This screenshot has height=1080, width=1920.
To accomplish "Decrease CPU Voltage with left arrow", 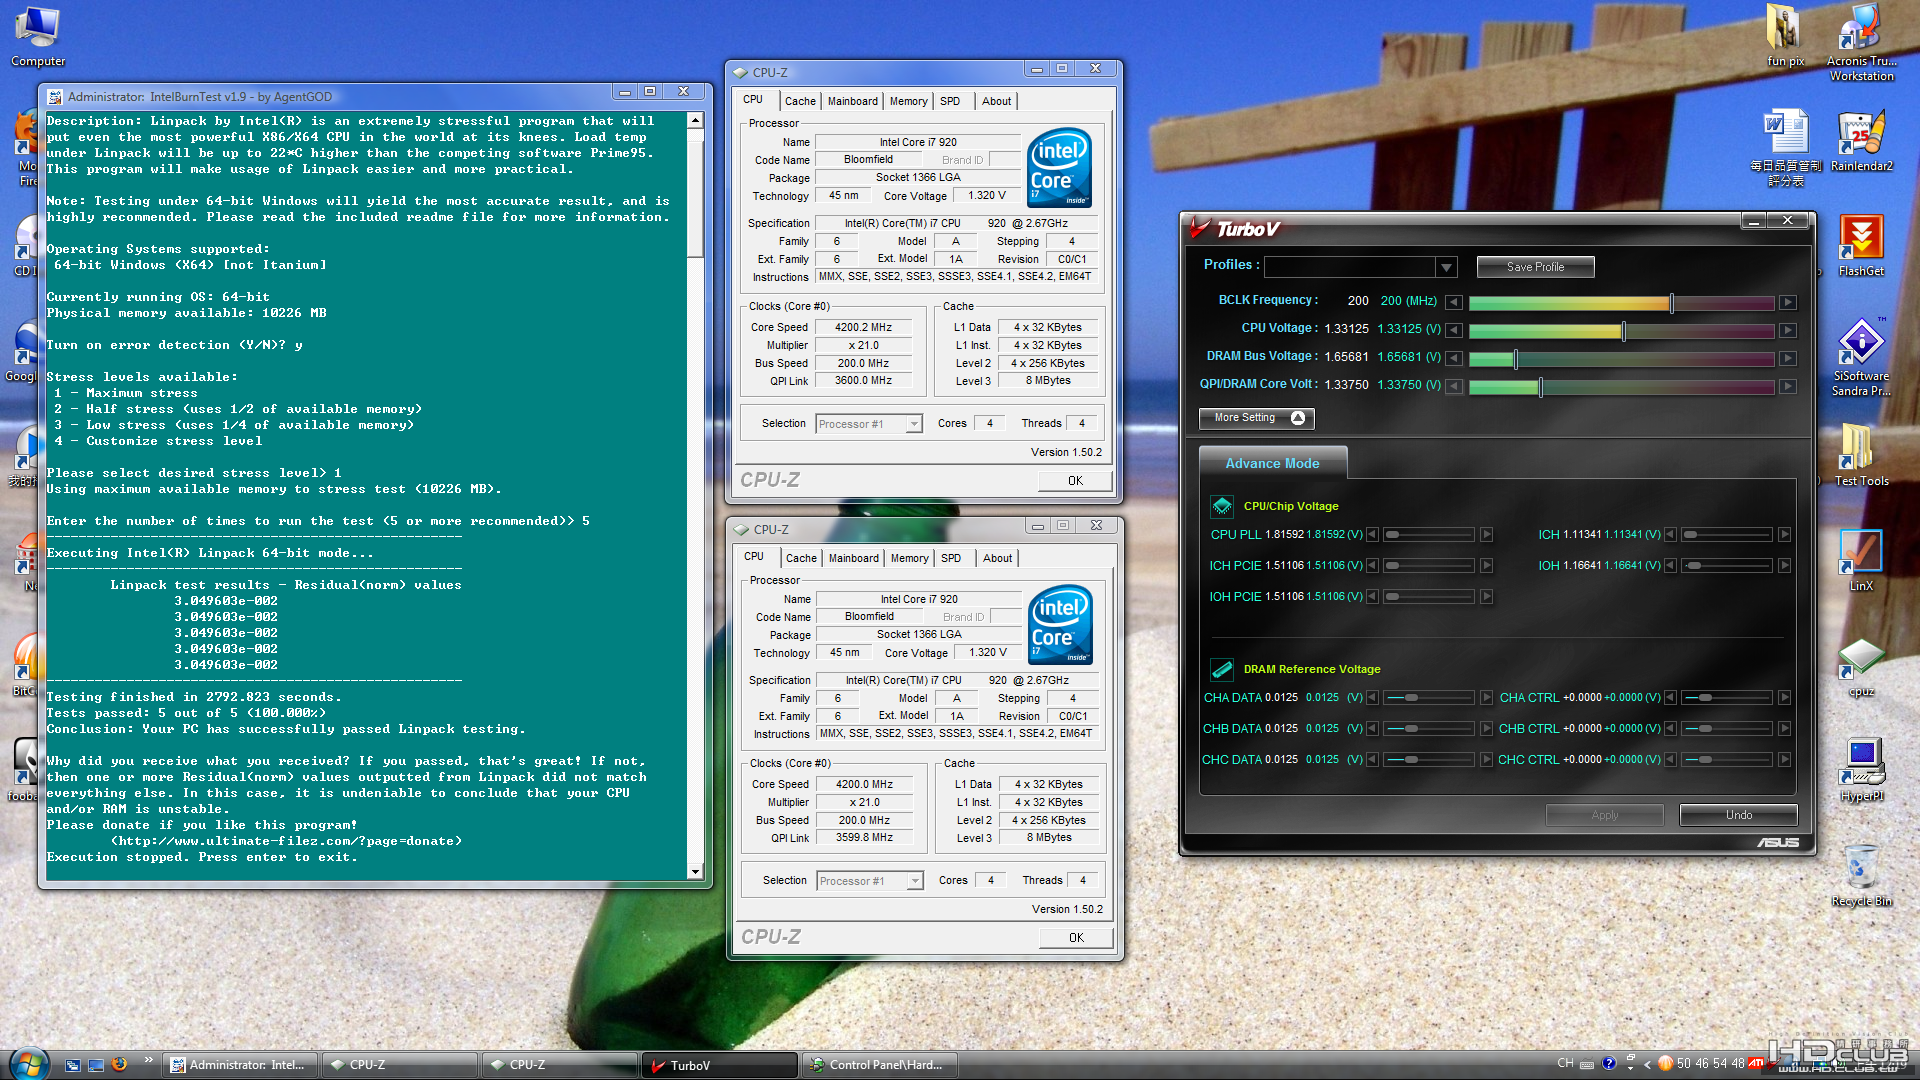I will [1454, 330].
